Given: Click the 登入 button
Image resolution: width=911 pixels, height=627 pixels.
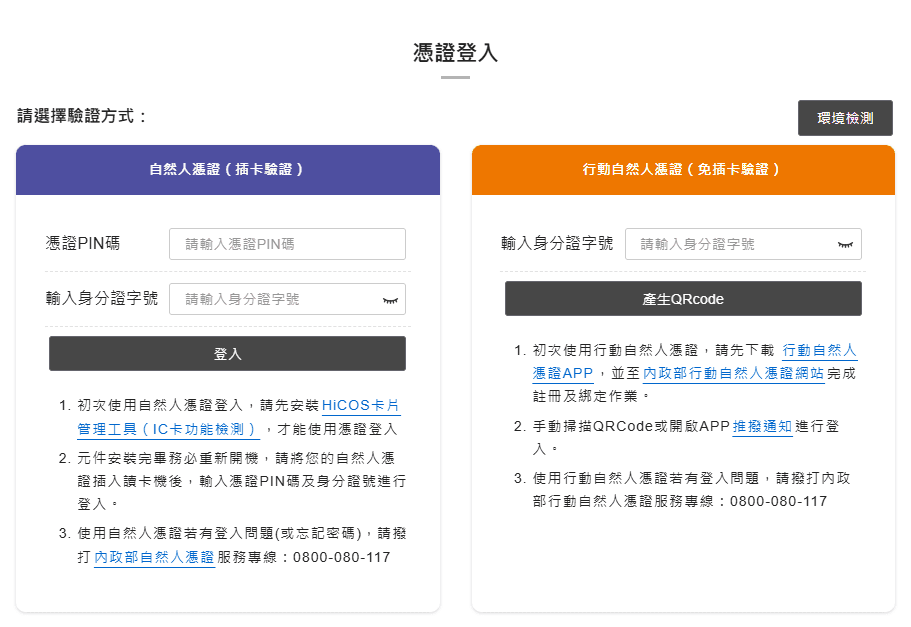Looking at the screenshot, I should (x=227, y=353).
